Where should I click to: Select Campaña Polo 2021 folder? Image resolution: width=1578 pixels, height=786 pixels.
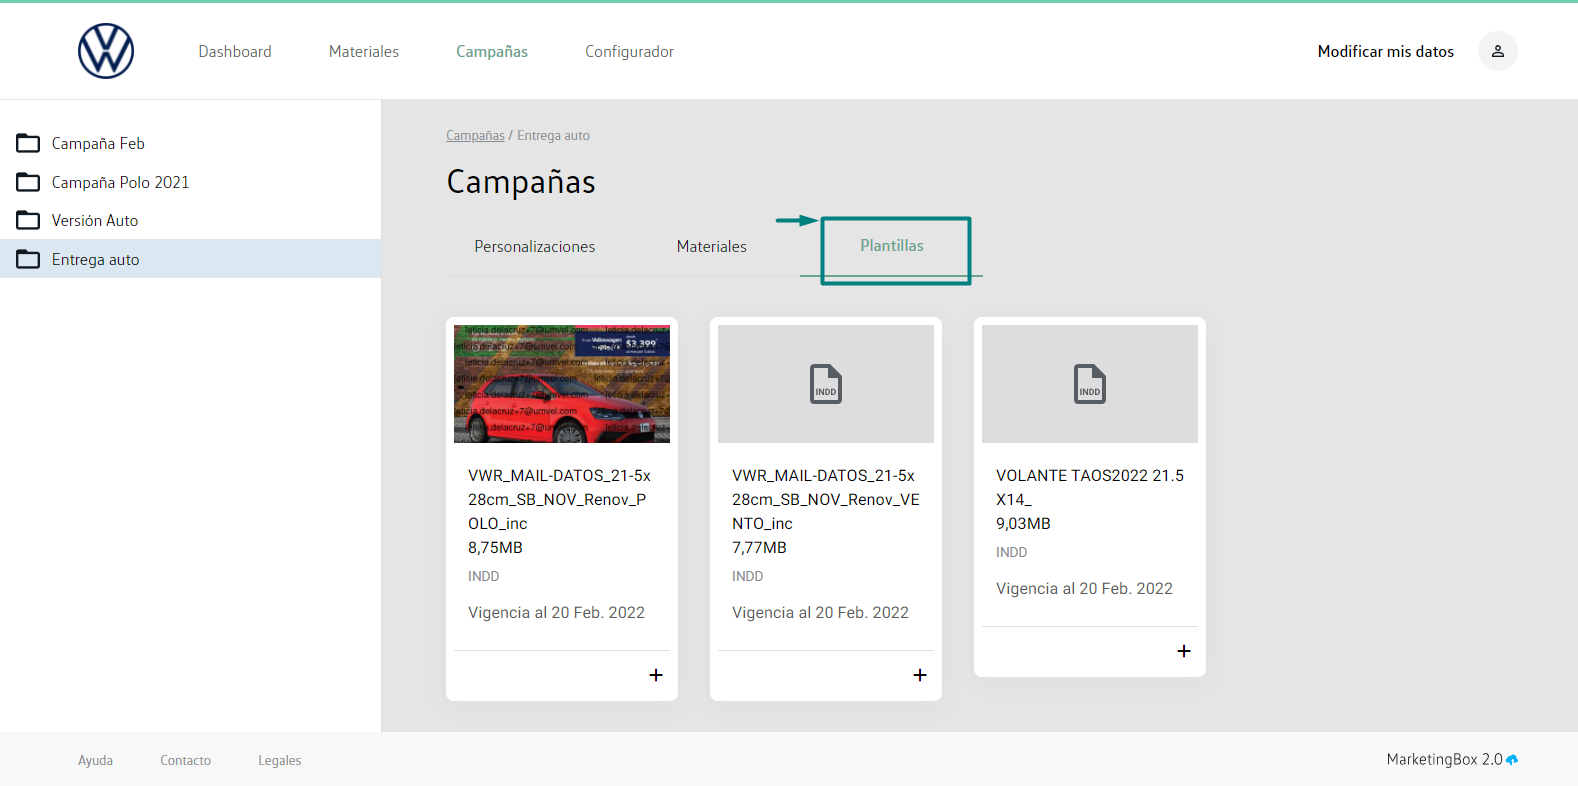point(190,182)
